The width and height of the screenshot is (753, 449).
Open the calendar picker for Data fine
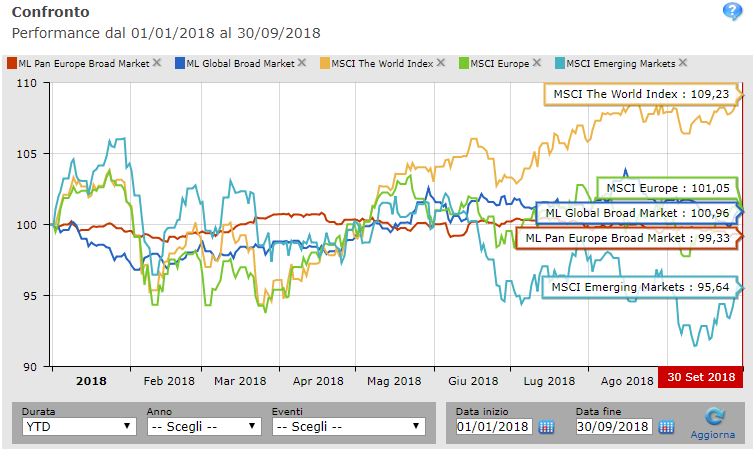pos(666,427)
